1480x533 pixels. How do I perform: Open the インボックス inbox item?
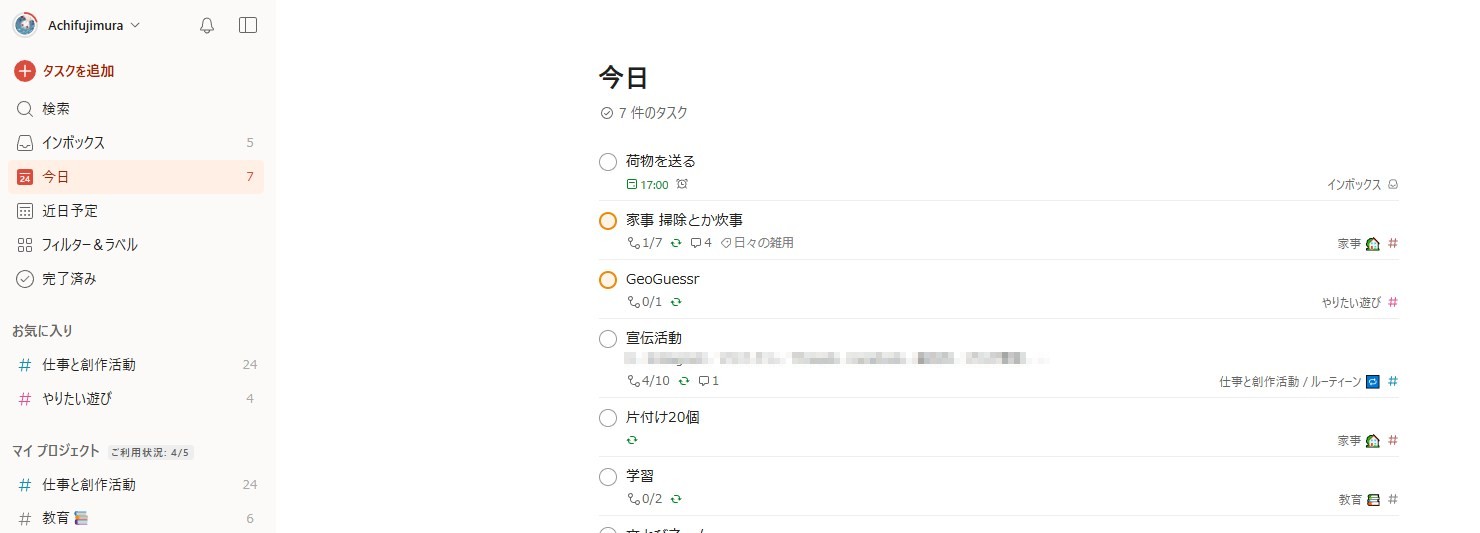click(x=136, y=142)
